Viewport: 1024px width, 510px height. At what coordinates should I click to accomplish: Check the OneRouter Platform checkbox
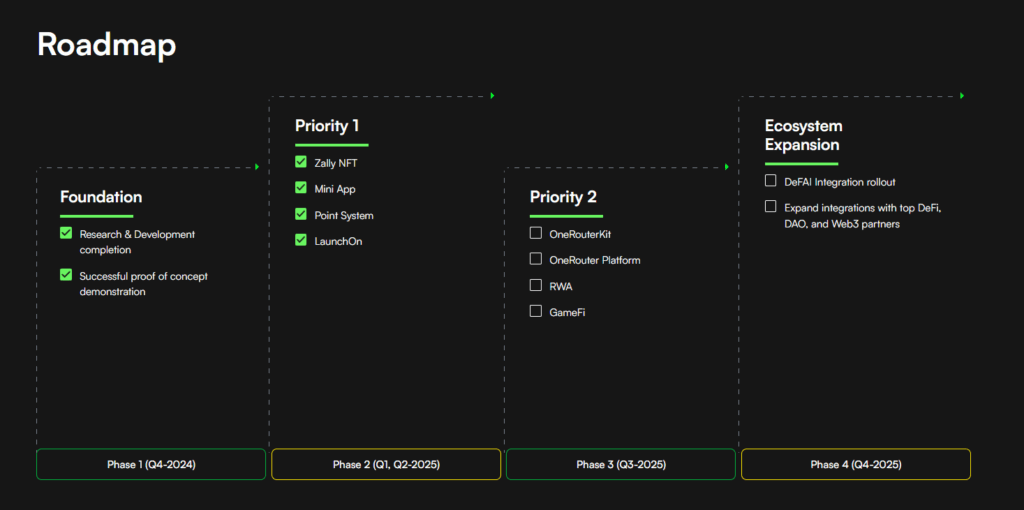point(536,259)
